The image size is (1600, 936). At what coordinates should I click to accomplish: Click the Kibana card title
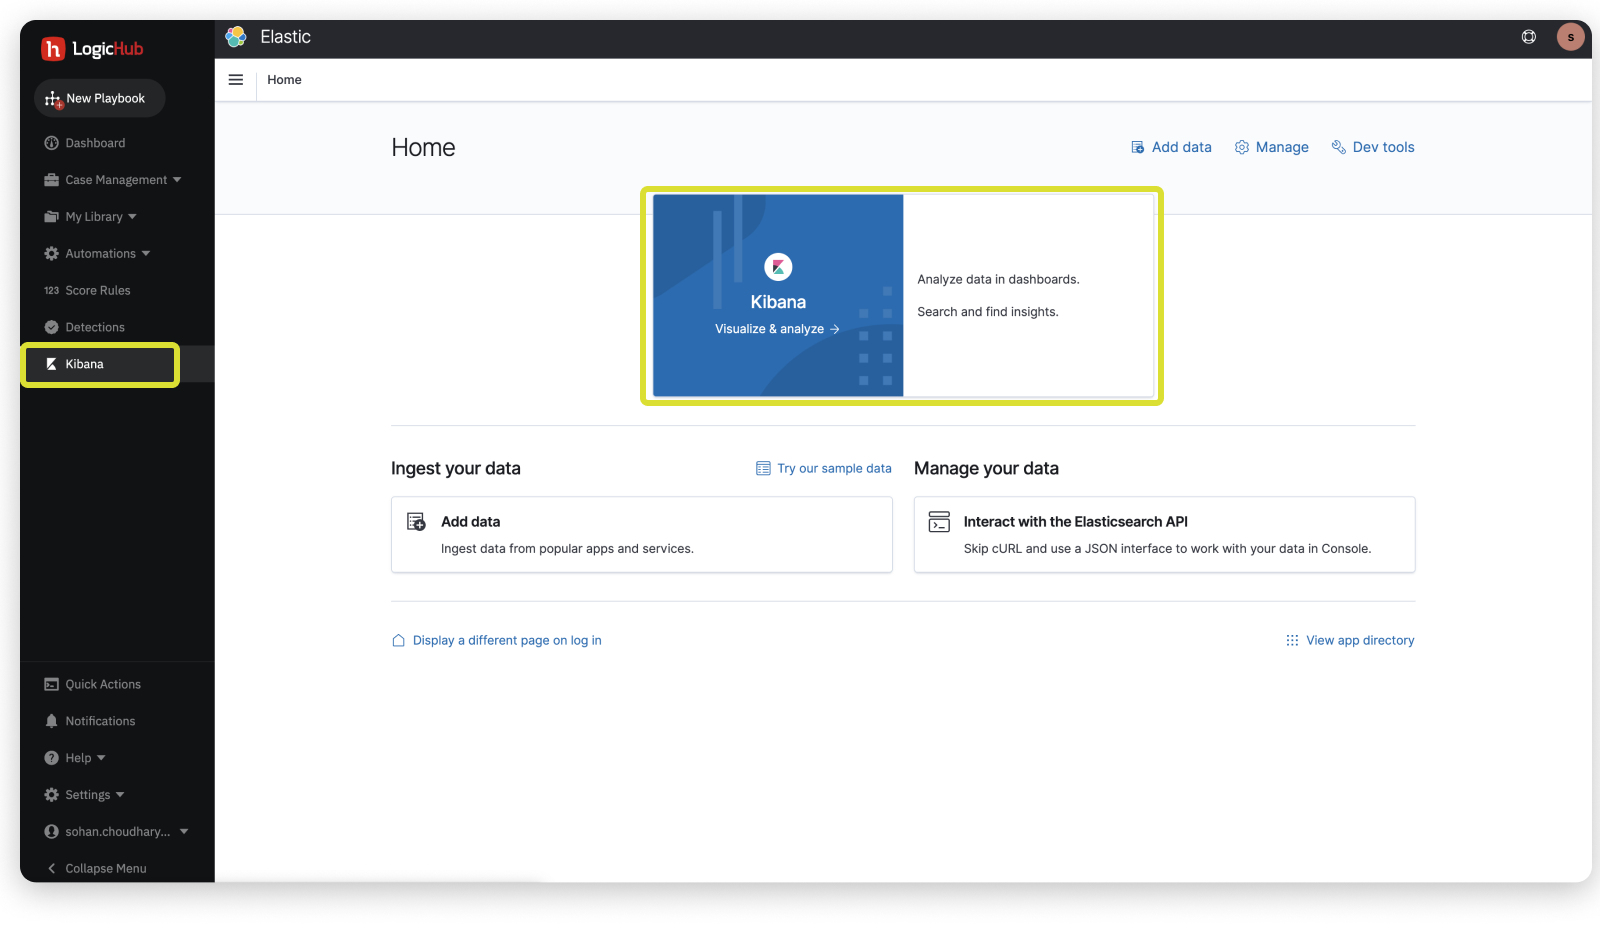(x=778, y=302)
